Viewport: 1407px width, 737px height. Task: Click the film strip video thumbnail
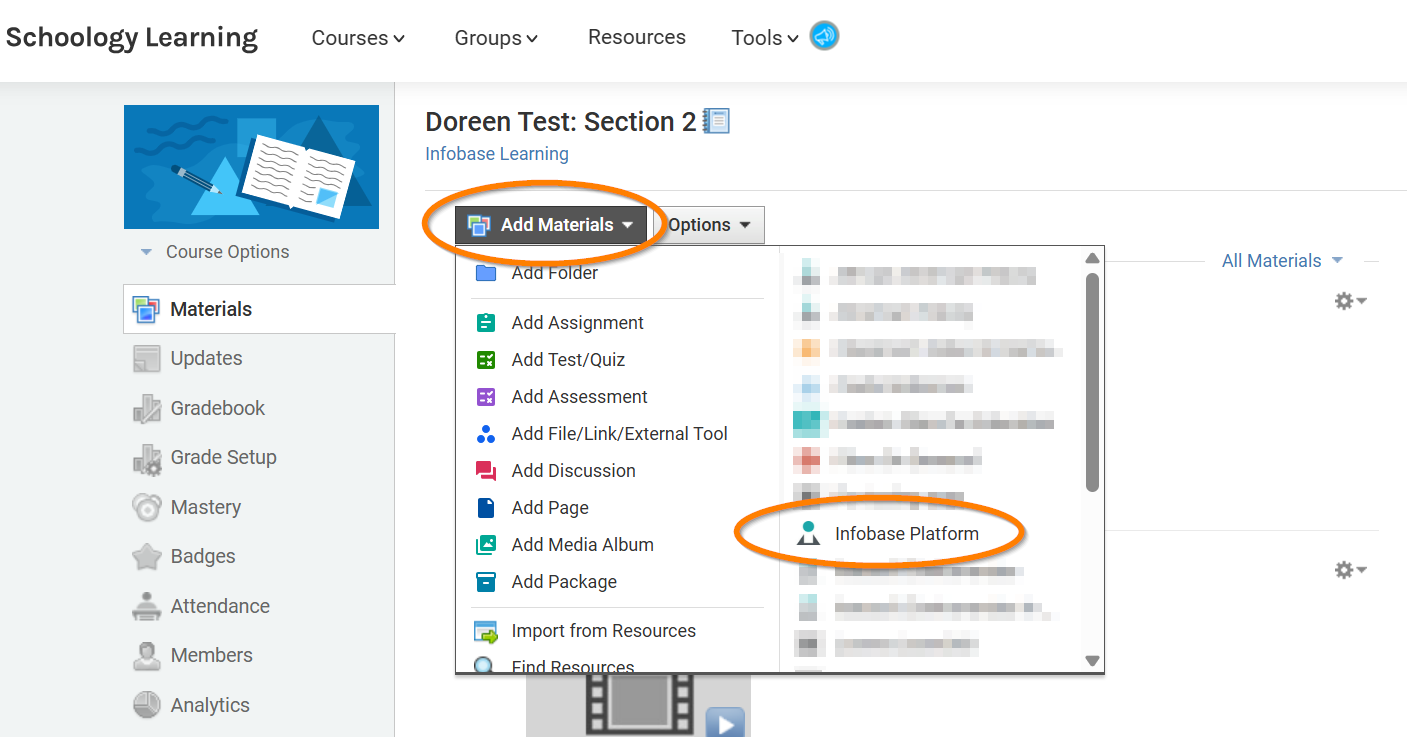tap(638, 704)
